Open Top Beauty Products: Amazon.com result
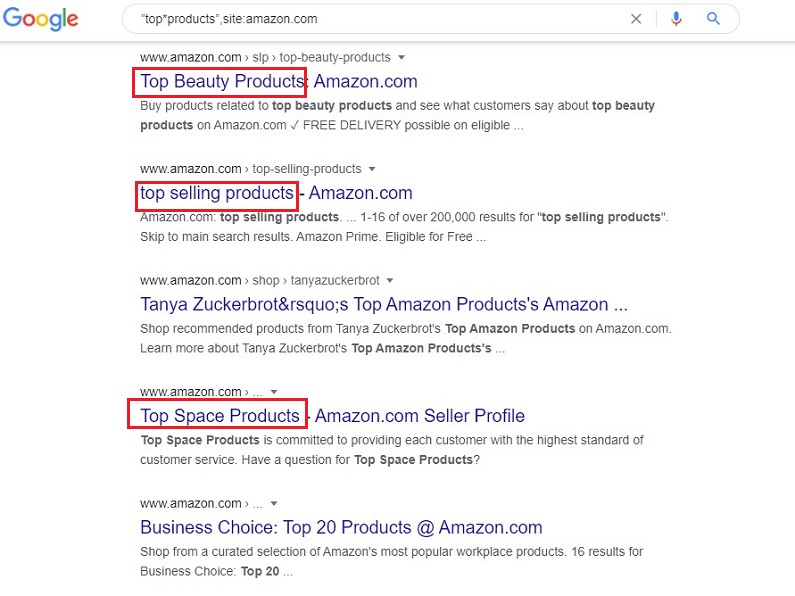 point(279,82)
